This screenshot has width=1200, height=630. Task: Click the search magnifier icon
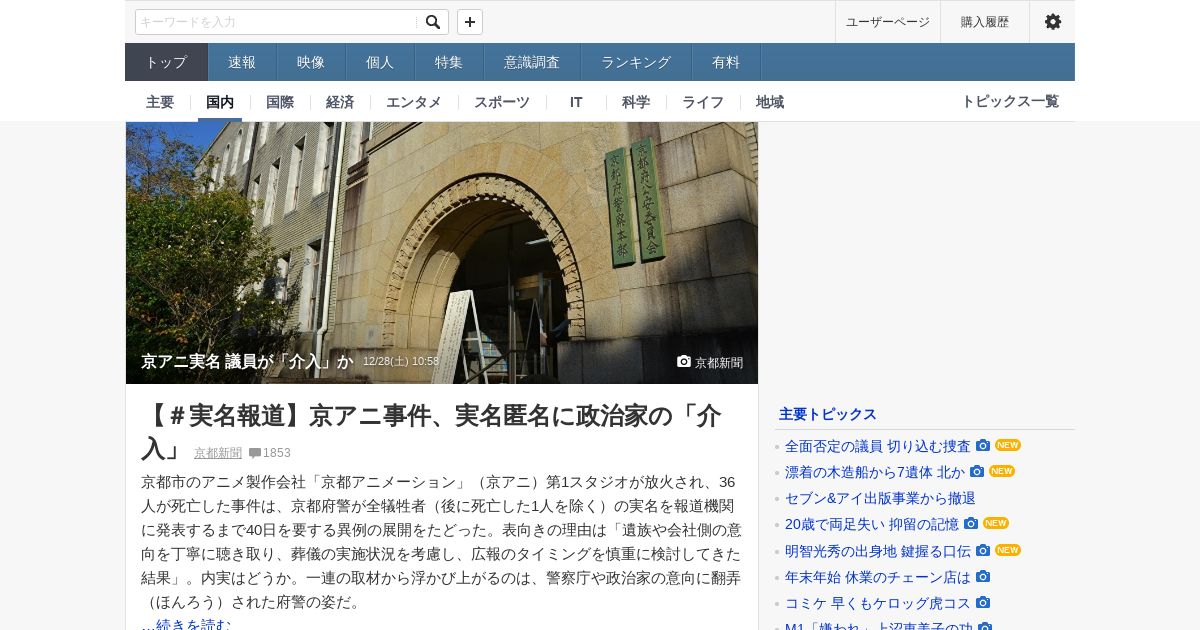(433, 22)
